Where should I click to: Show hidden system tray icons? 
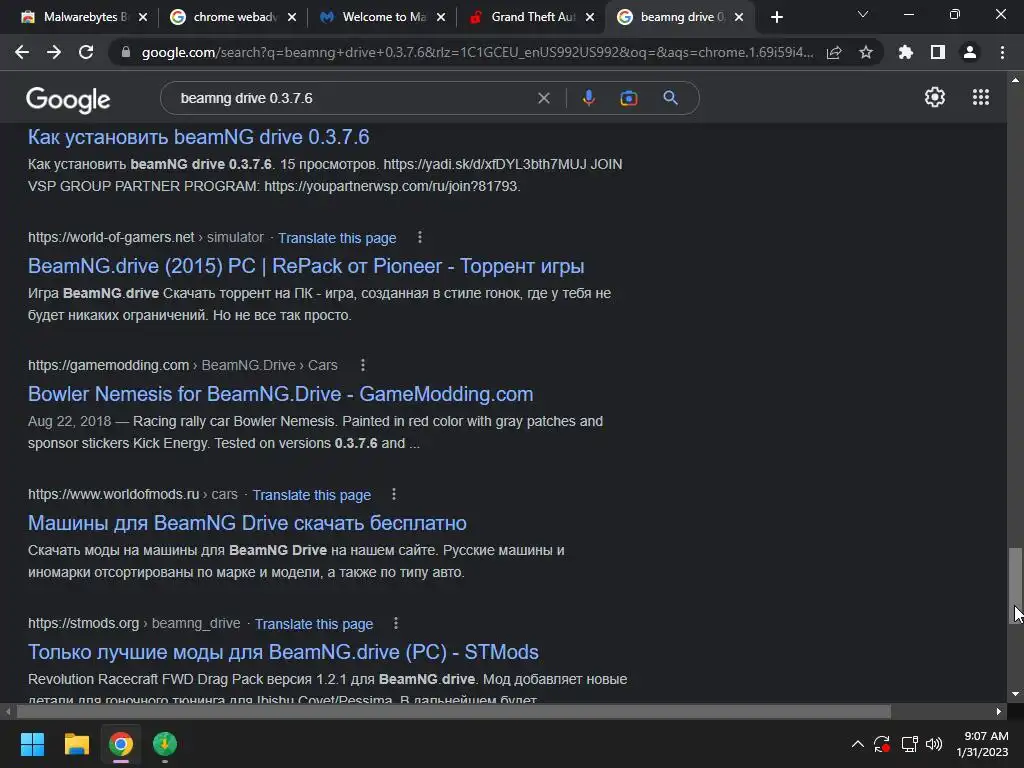coord(857,744)
